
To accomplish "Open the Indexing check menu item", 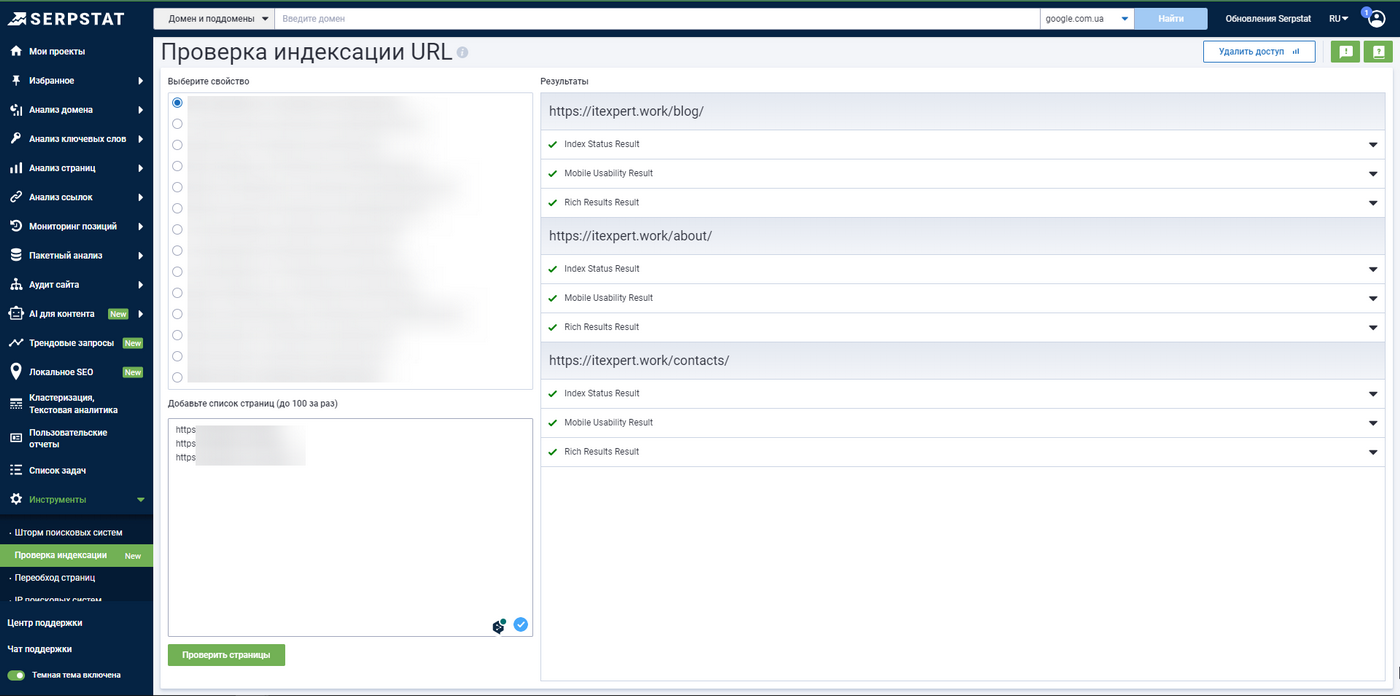I will (x=76, y=555).
